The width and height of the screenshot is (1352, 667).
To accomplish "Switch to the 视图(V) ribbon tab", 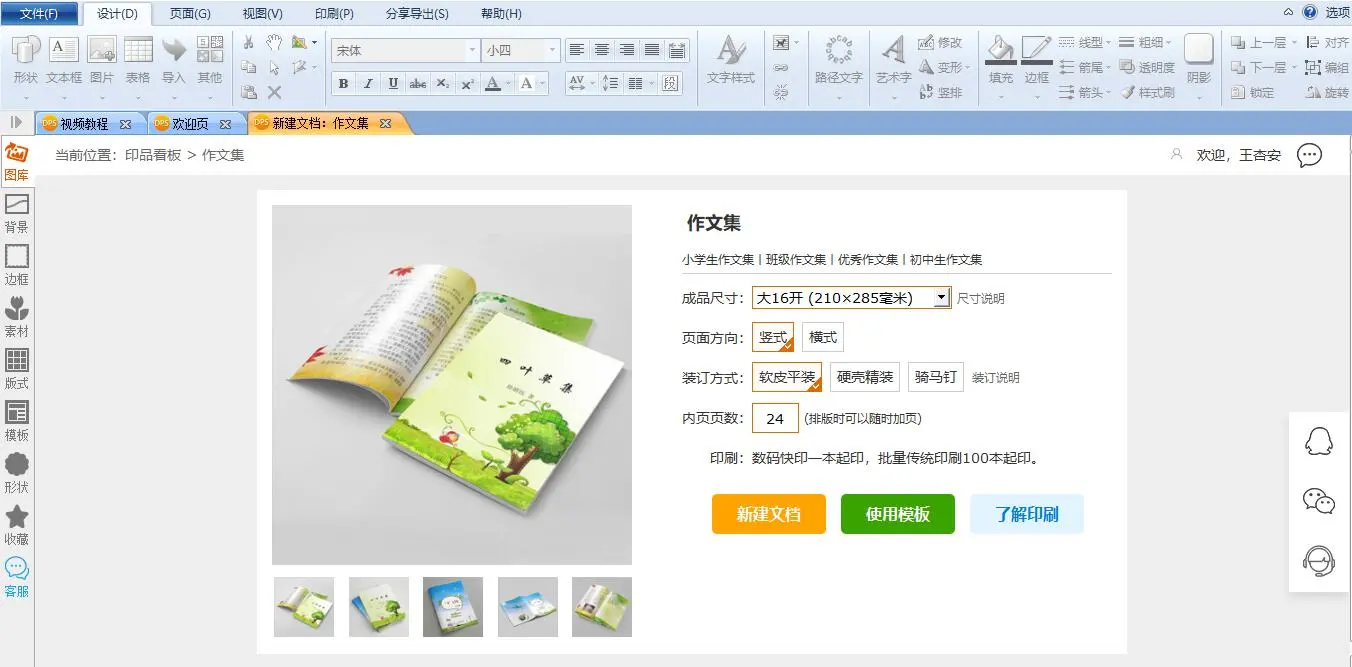I will click(263, 14).
